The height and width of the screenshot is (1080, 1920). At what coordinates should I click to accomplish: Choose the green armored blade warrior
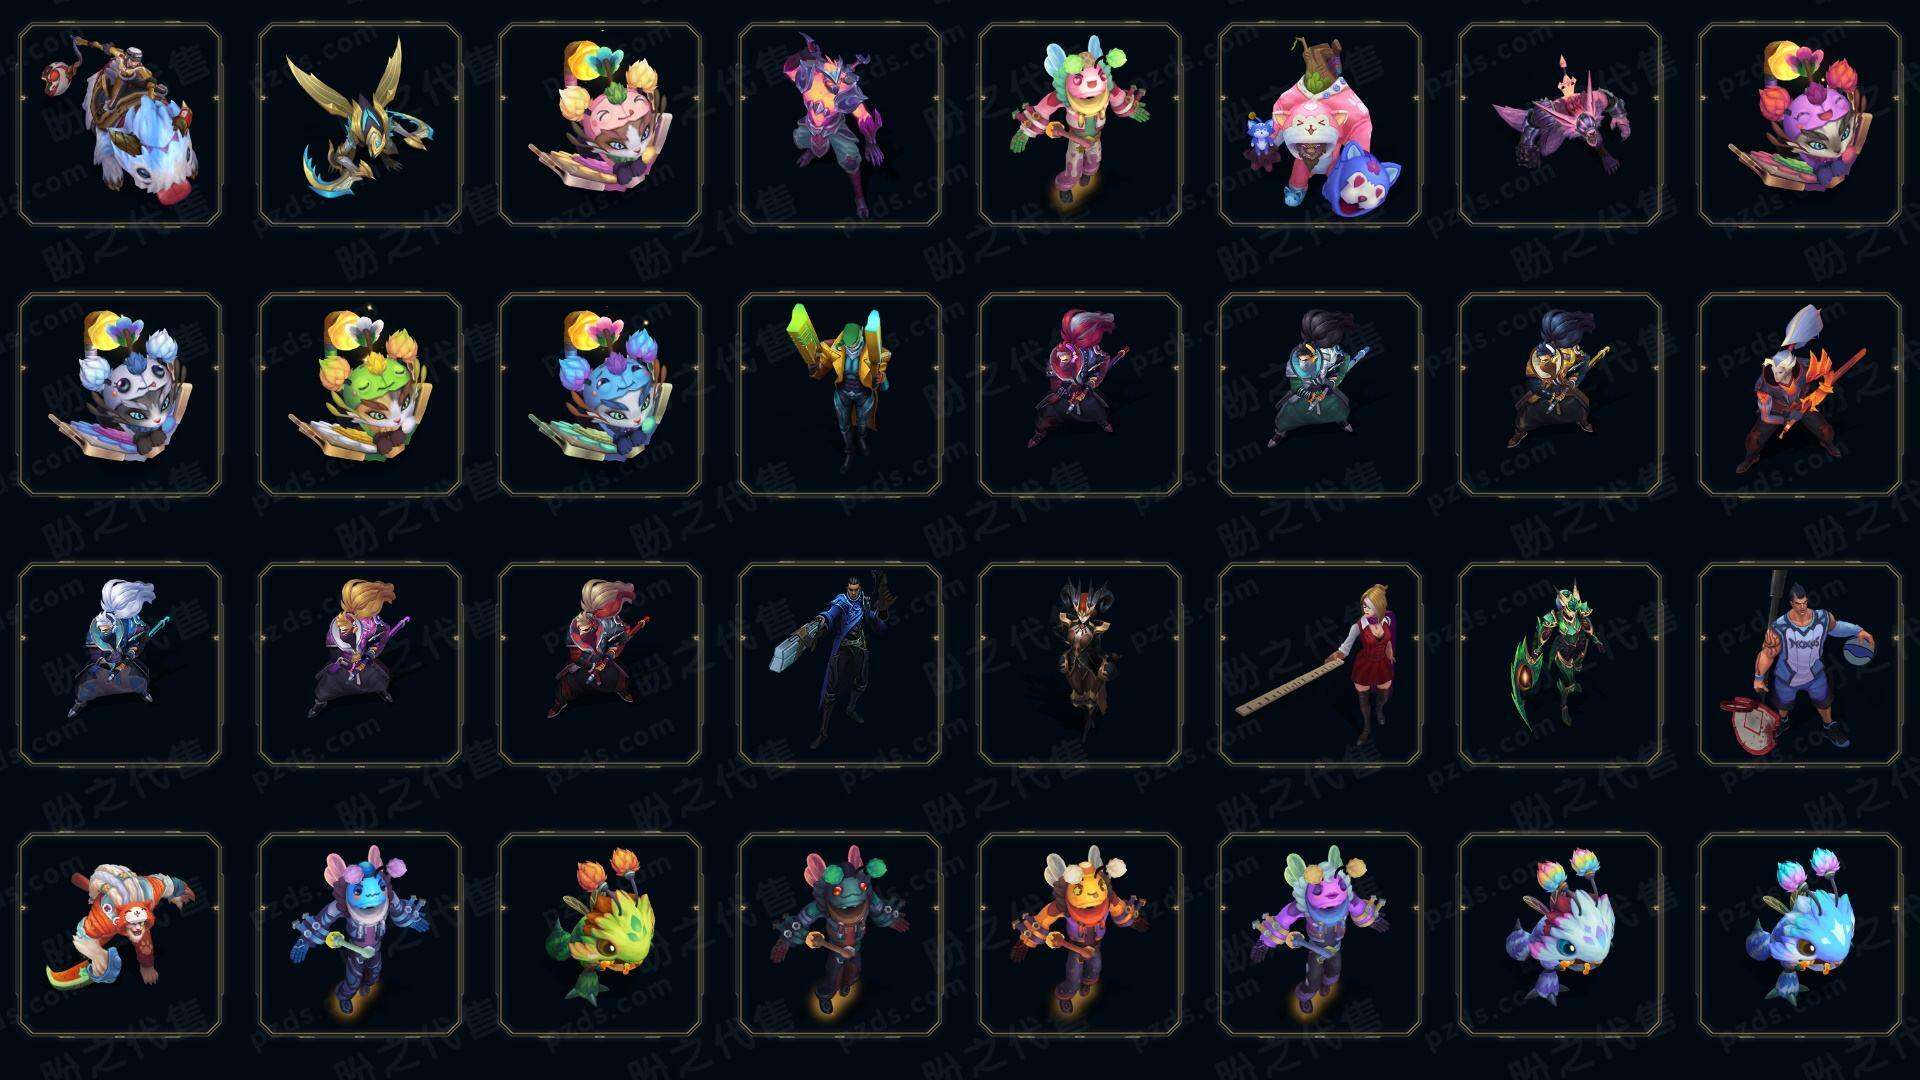(x=1560, y=664)
